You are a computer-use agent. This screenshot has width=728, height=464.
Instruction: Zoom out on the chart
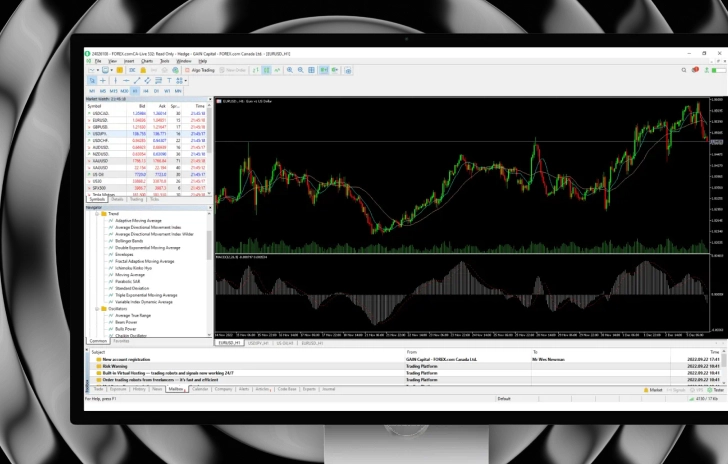tap(300, 70)
